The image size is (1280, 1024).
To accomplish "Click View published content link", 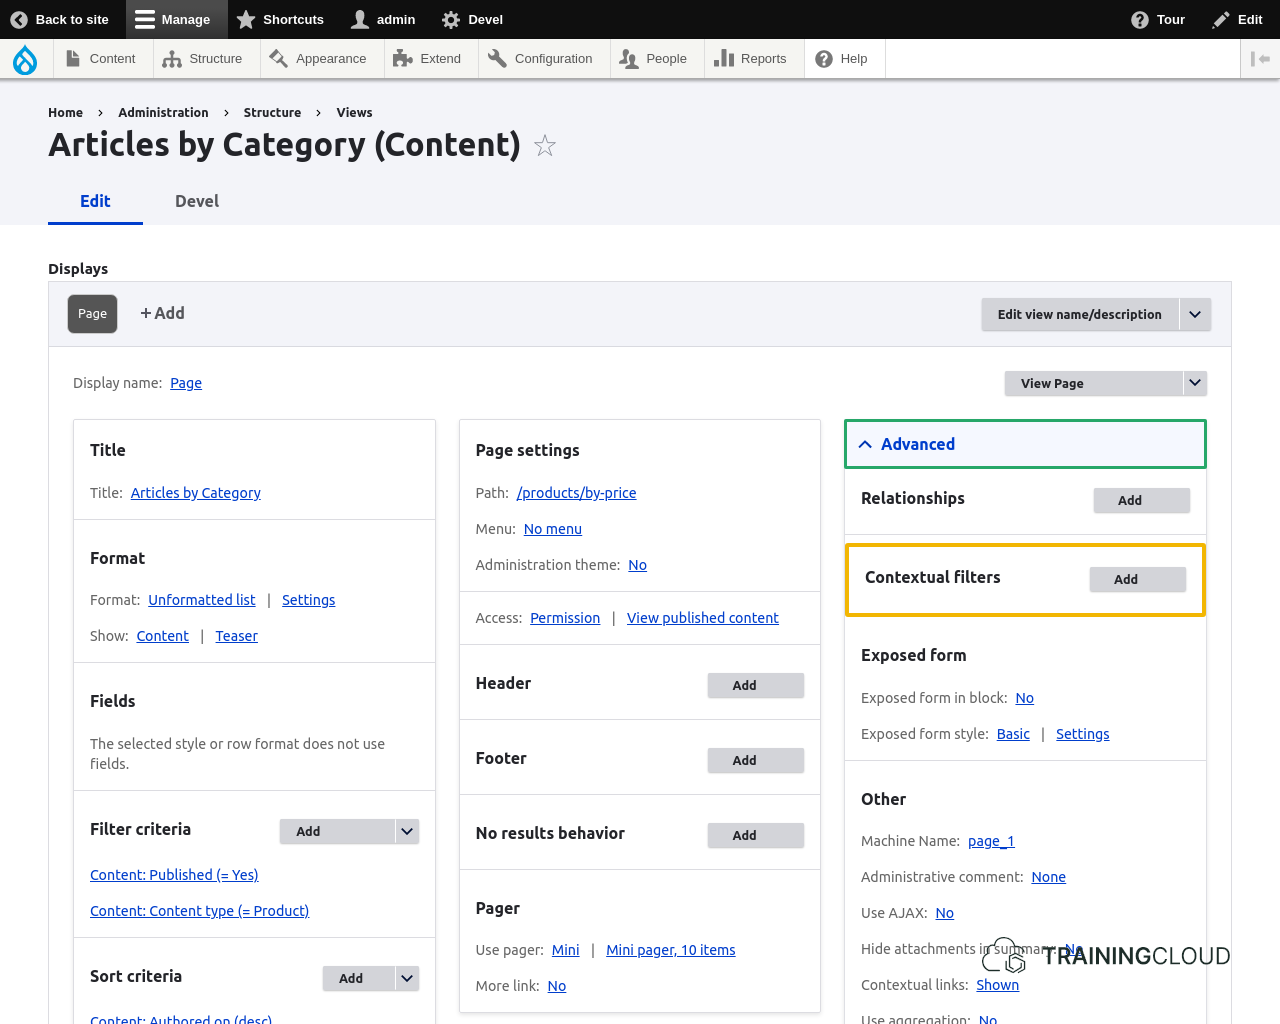I will click(x=703, y=618).
